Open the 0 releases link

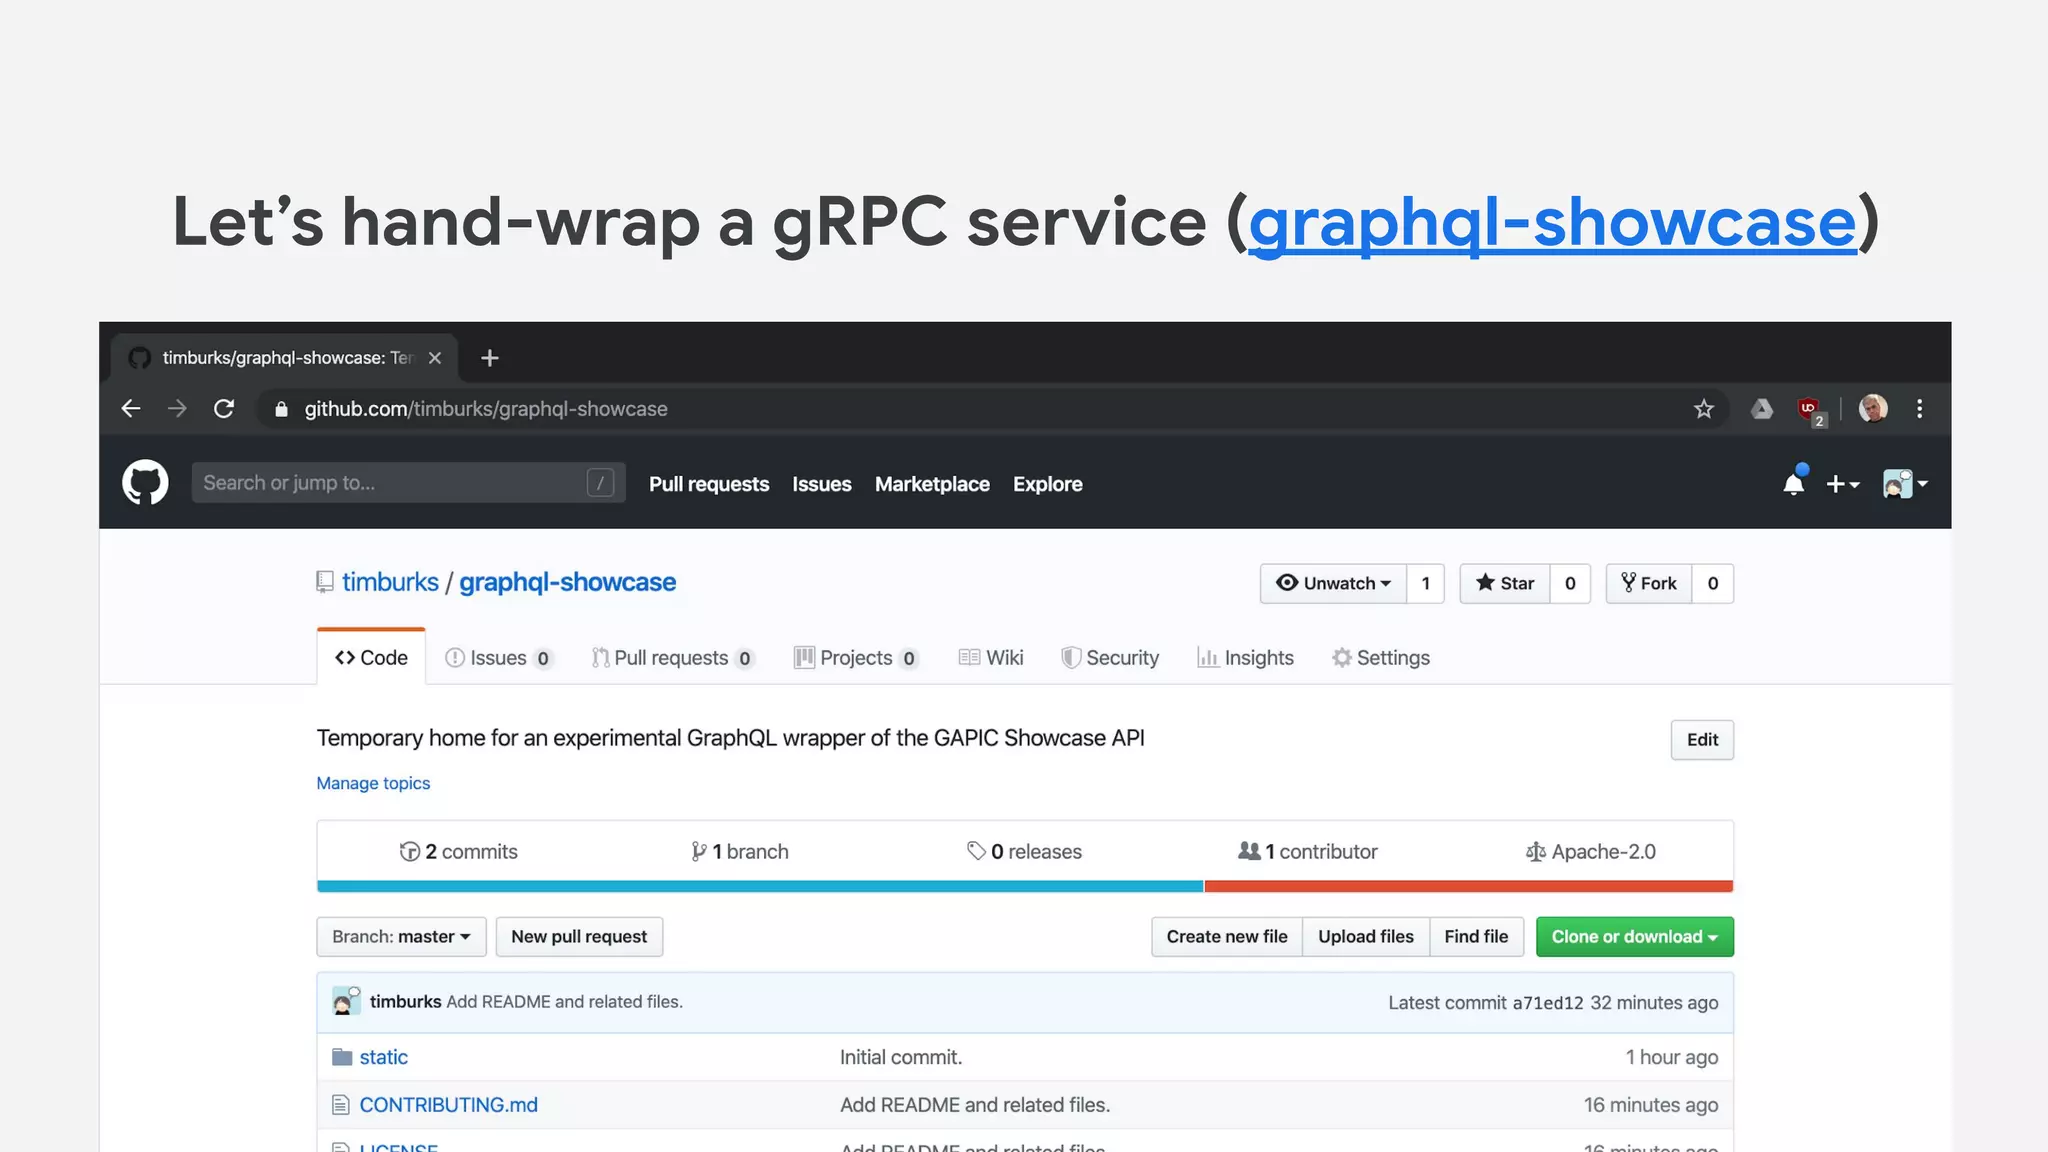coord(1024,851)
